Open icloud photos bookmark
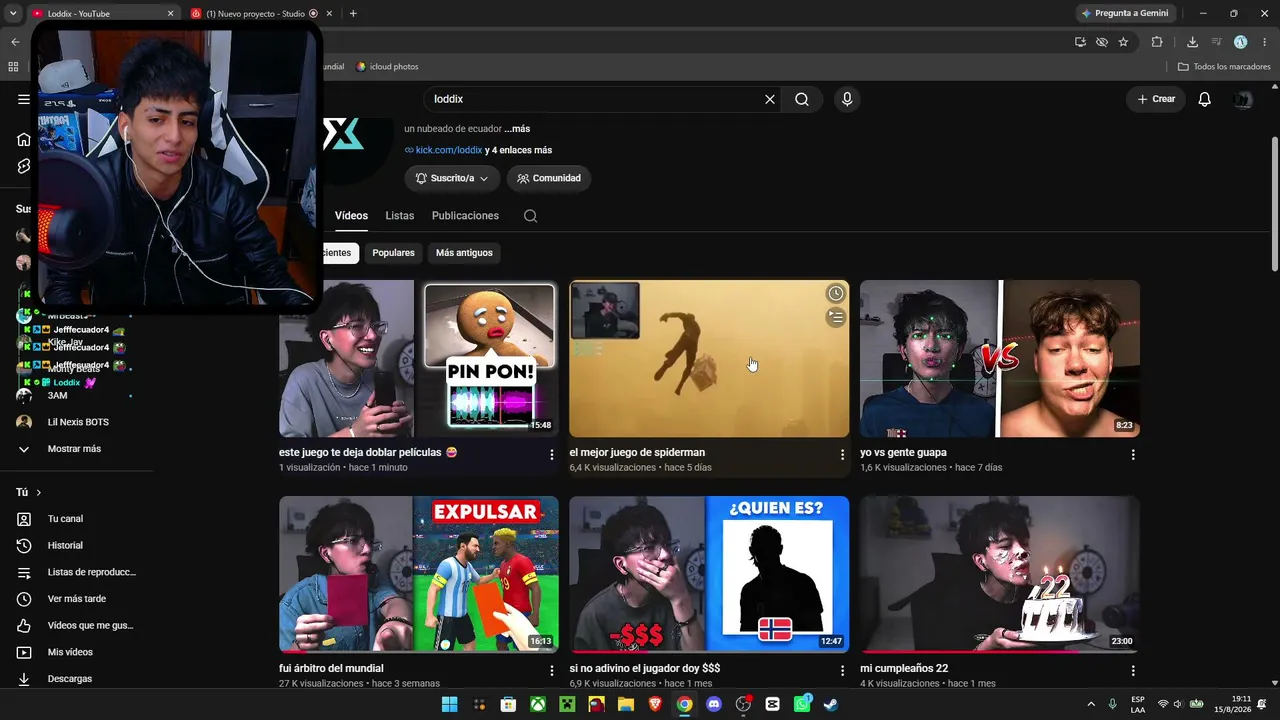The width and height of the screenshot is (1280, 720). 387,67
